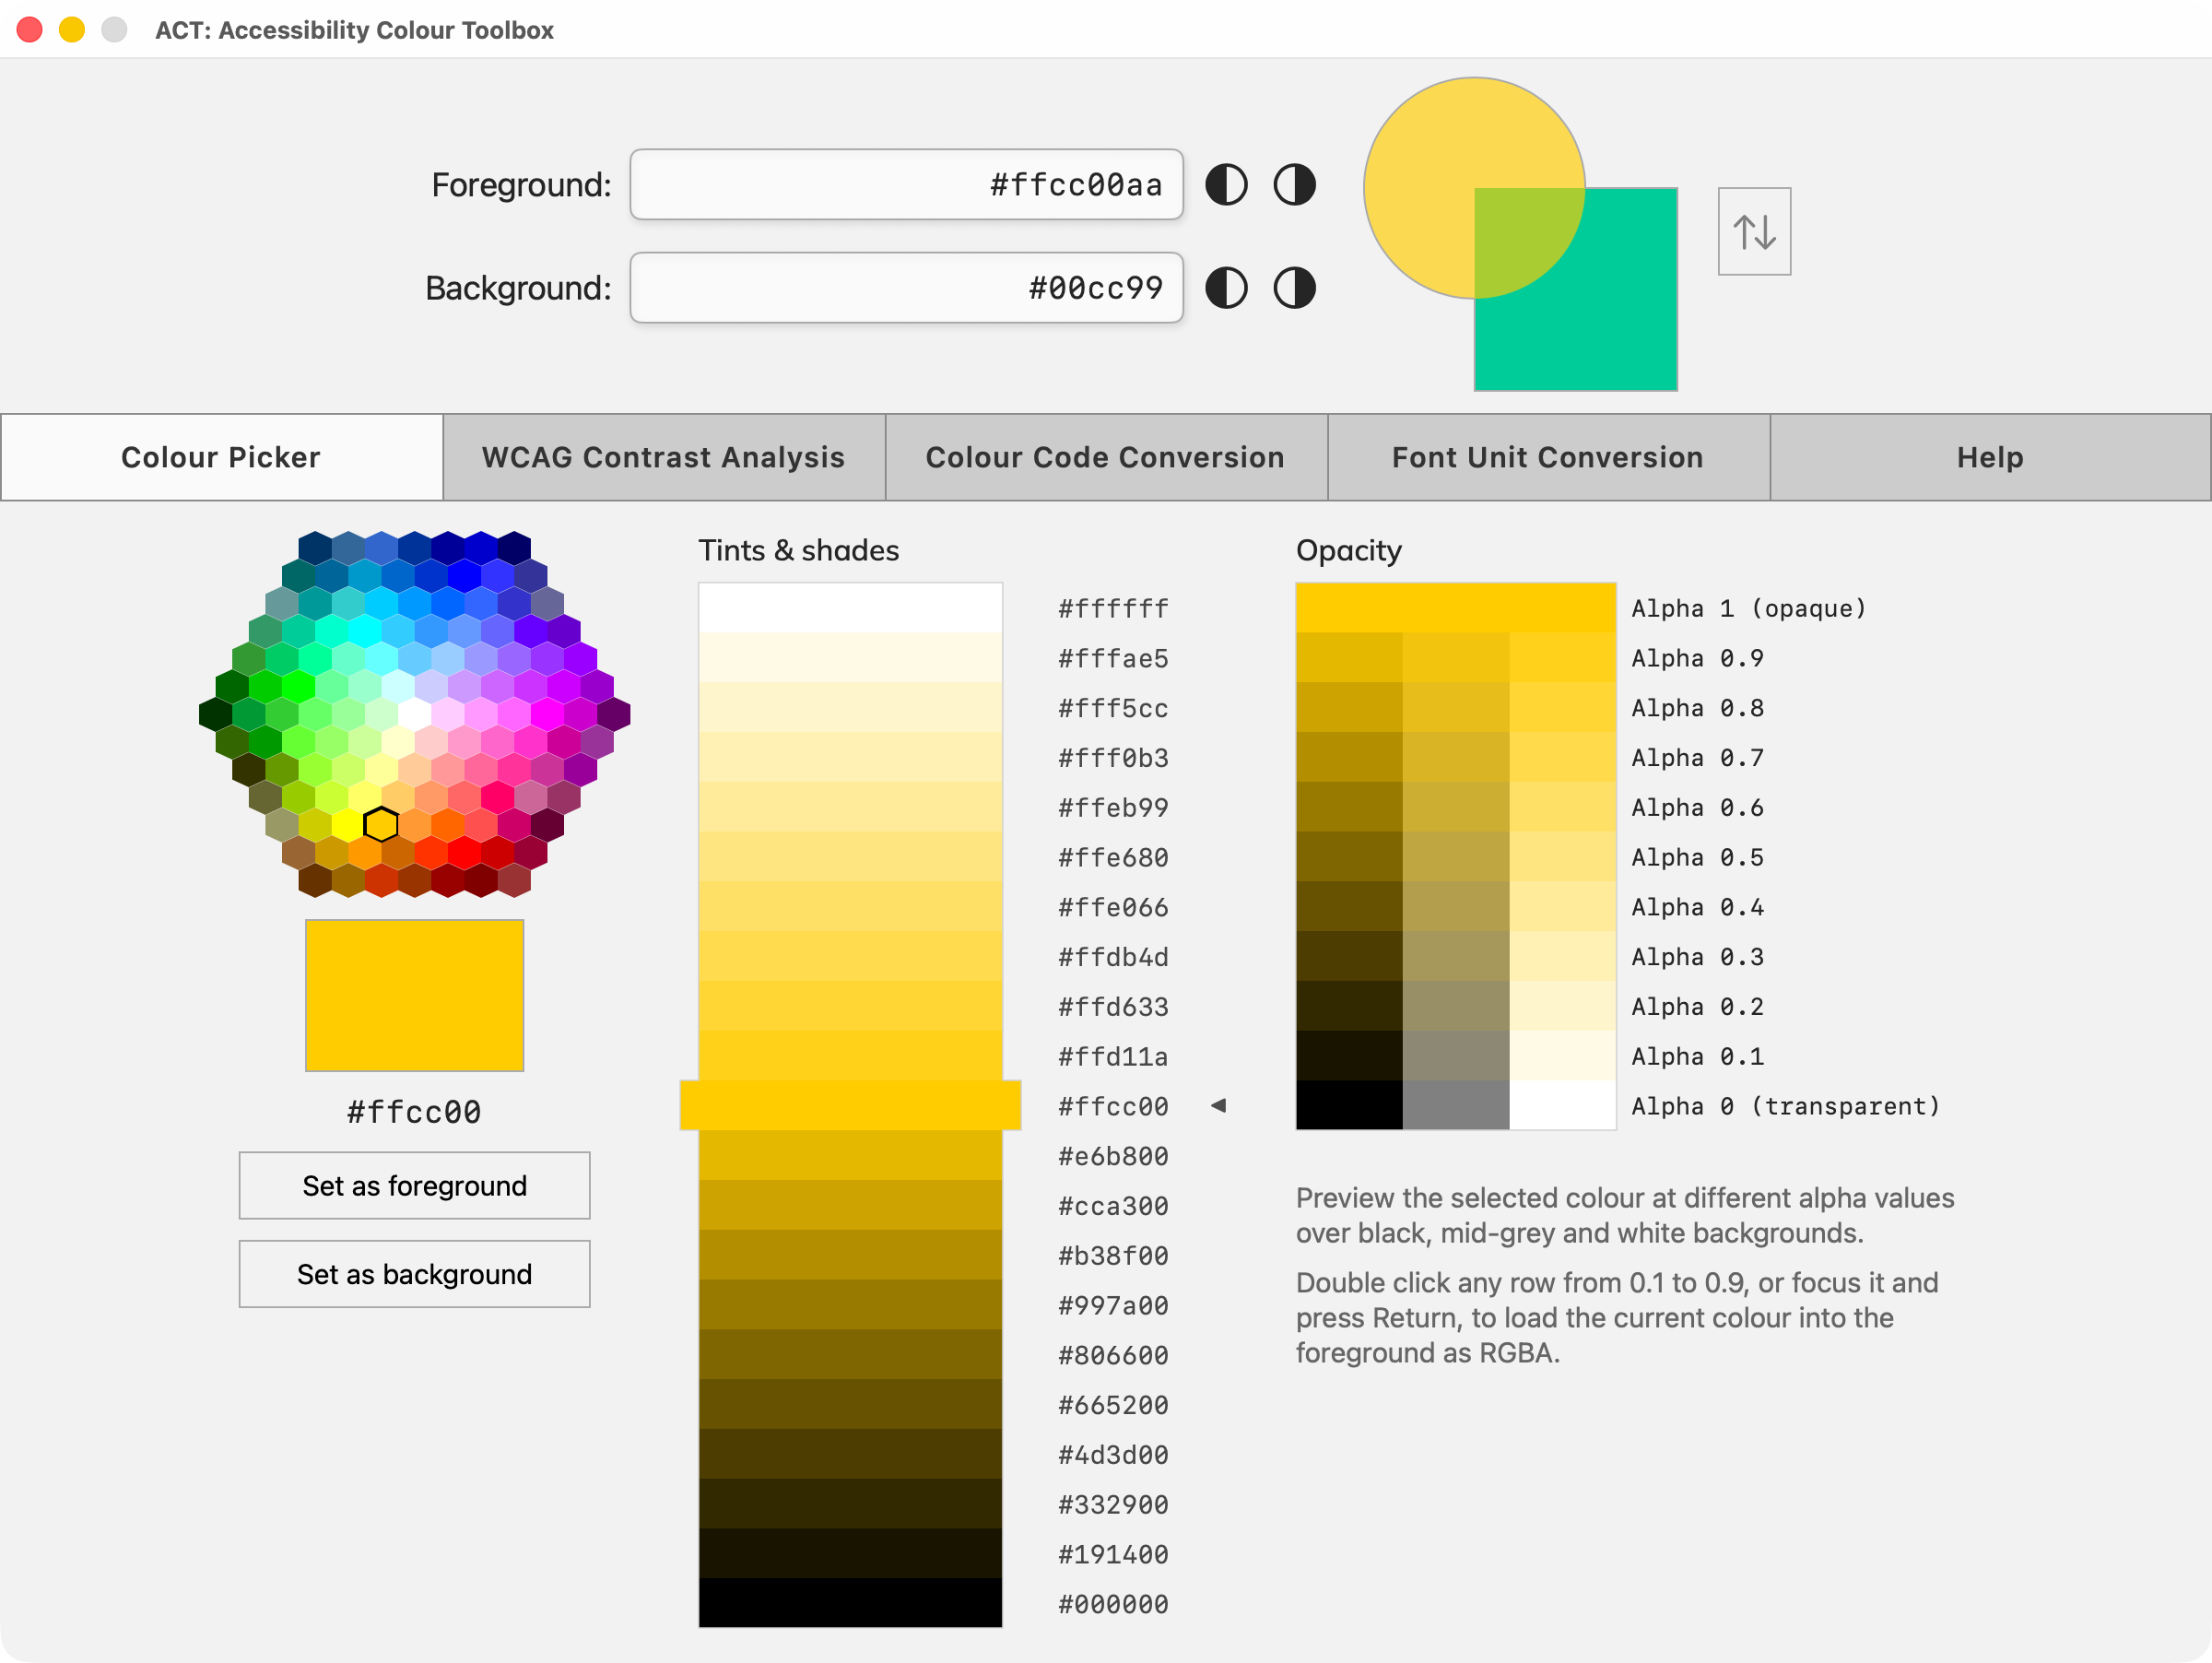Select the Alpha 0.6 opacity row
This screenshot has height=1663, width=2212.
pyautogui.click(x=1456, y=807)
